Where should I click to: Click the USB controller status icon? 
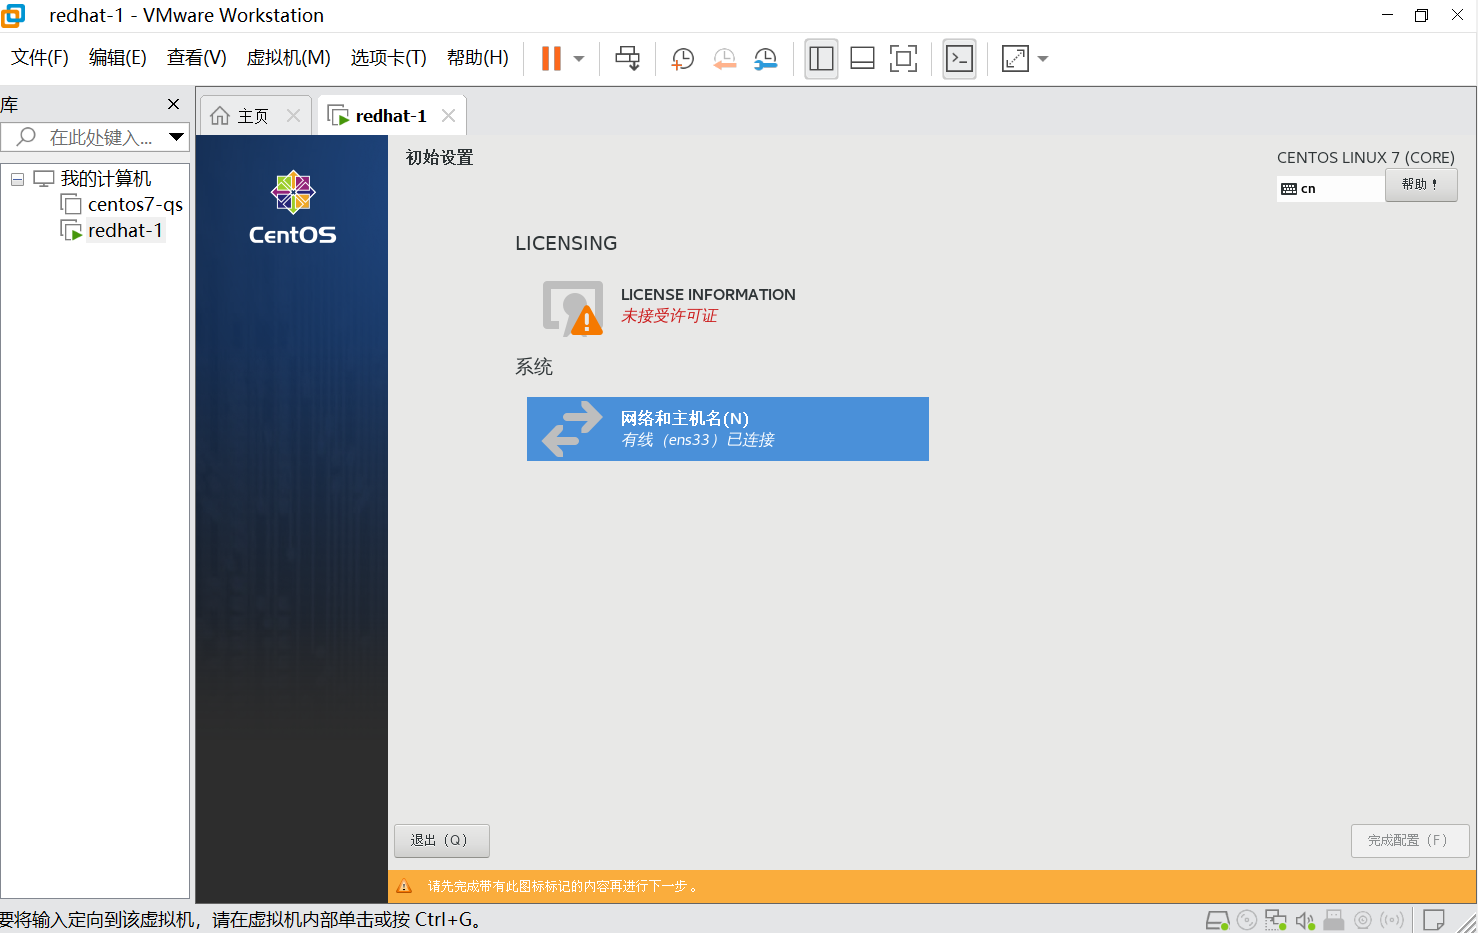pyautogui.click(x=1334, y=920)
